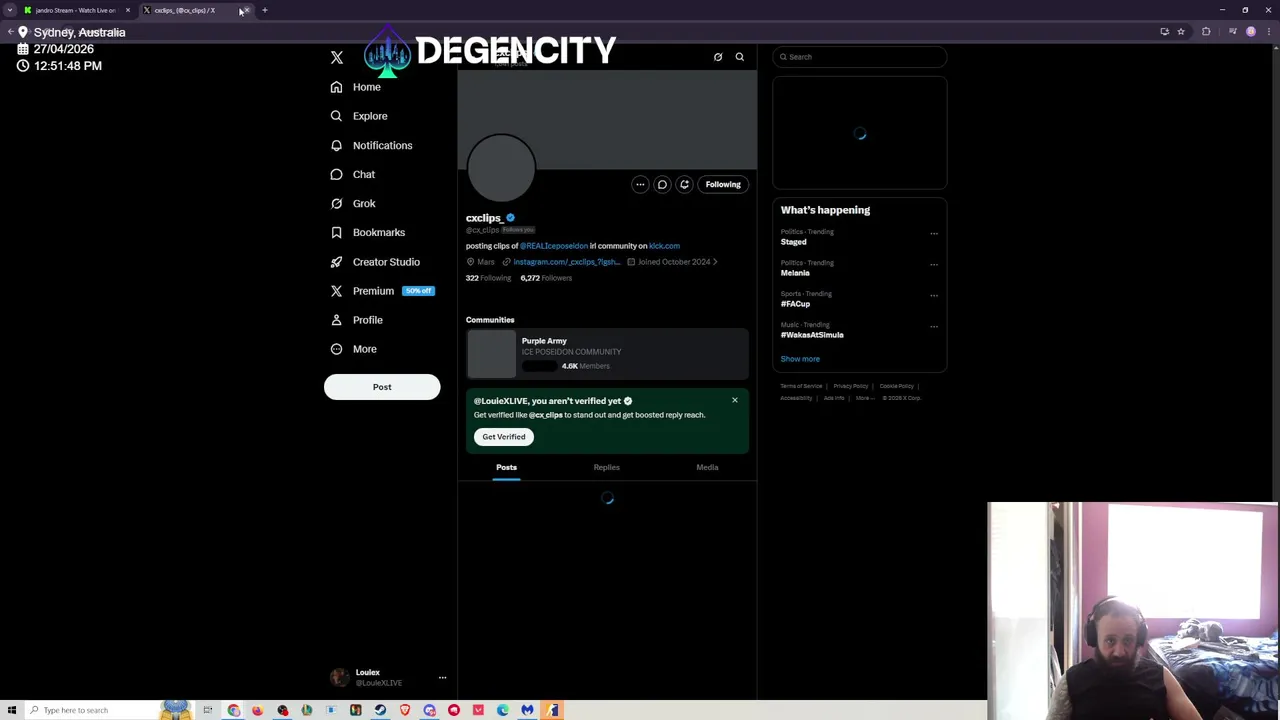Open the account switcher ellipsis next to Louiex
Image resolution: width=1280 pixels, height=720 pixels.
tap(442, 678)
